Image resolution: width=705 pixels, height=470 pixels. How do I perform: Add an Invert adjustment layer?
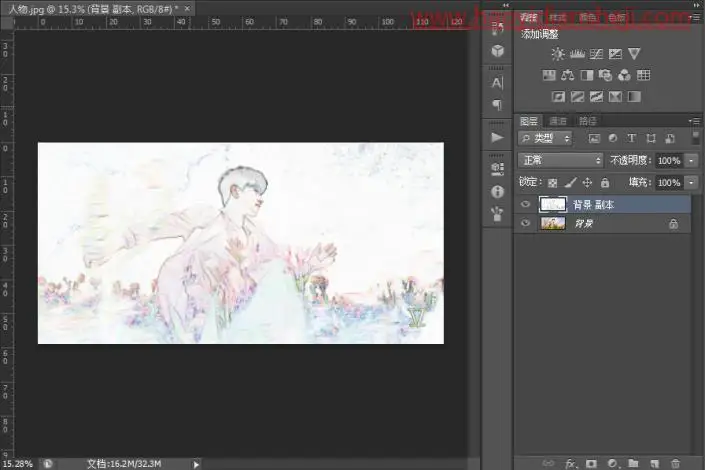[558, 96]
